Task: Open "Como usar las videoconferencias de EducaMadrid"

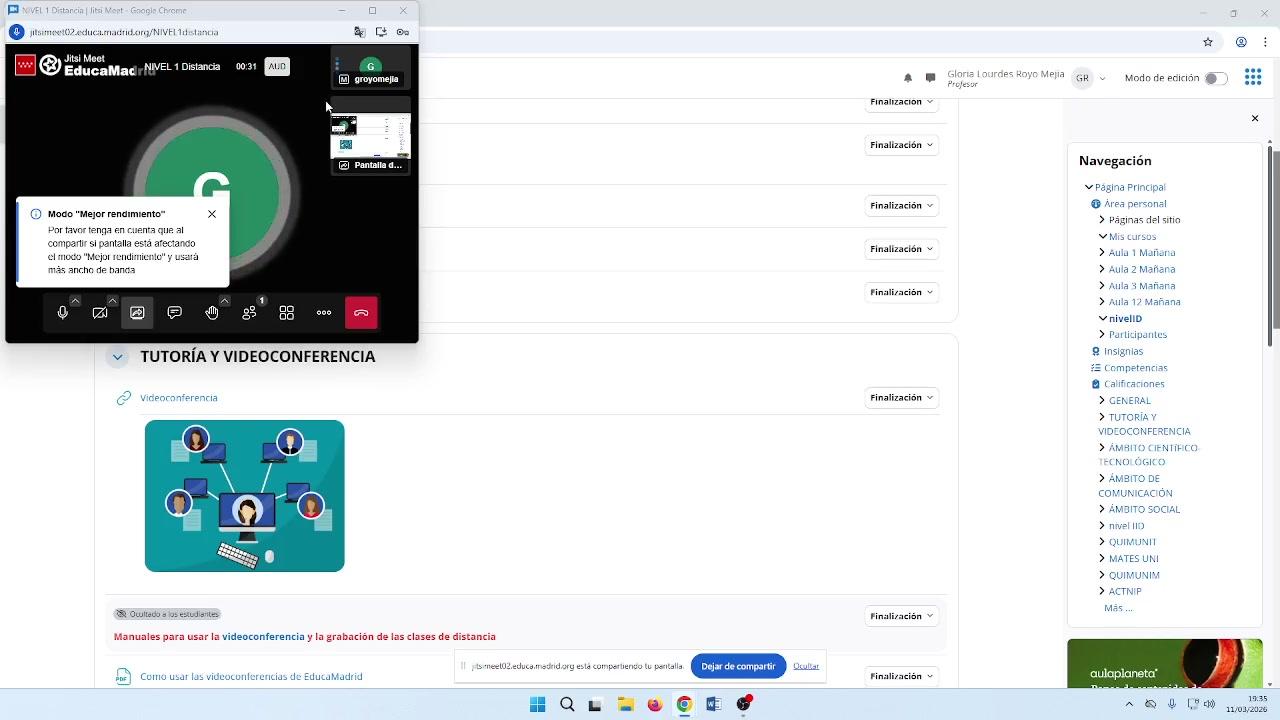Action: [x=251, y=677]
